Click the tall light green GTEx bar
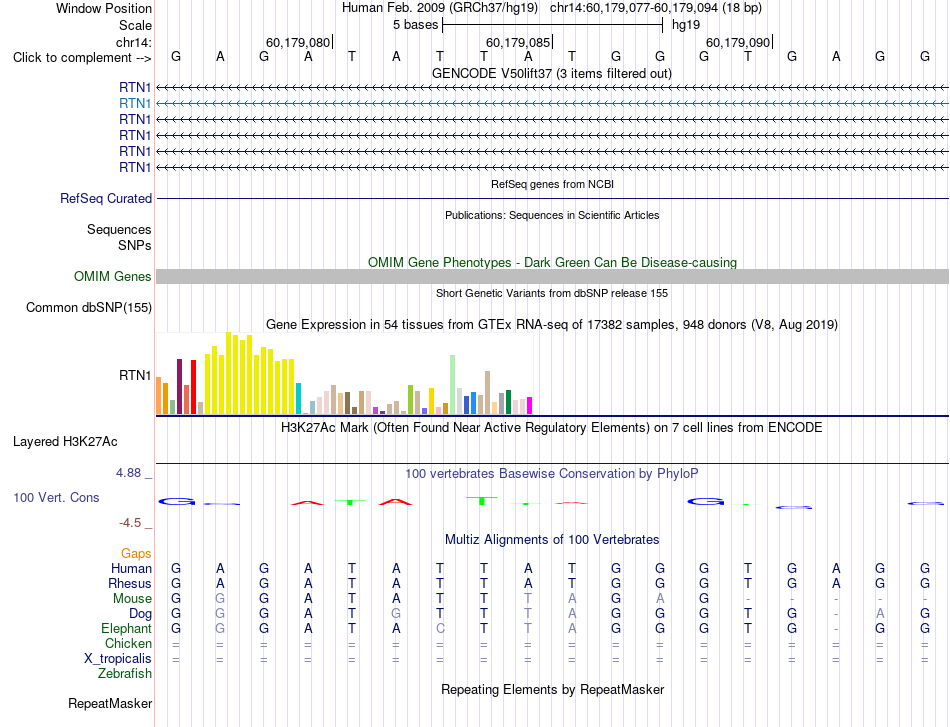 point(453,385)
